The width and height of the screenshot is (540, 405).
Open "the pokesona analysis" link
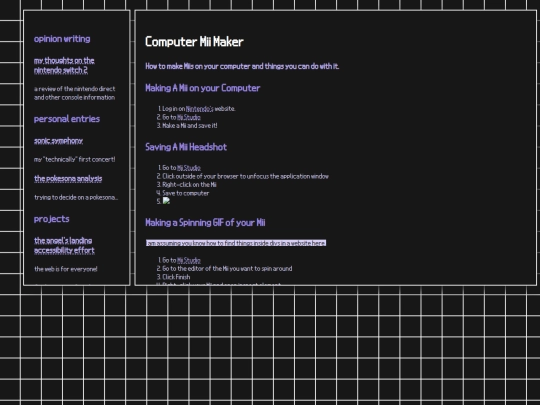[68, 178]
